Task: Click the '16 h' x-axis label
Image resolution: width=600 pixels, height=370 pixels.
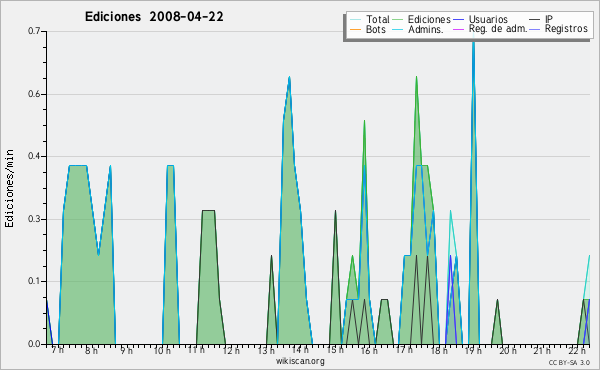Action: tap(369, 350)
